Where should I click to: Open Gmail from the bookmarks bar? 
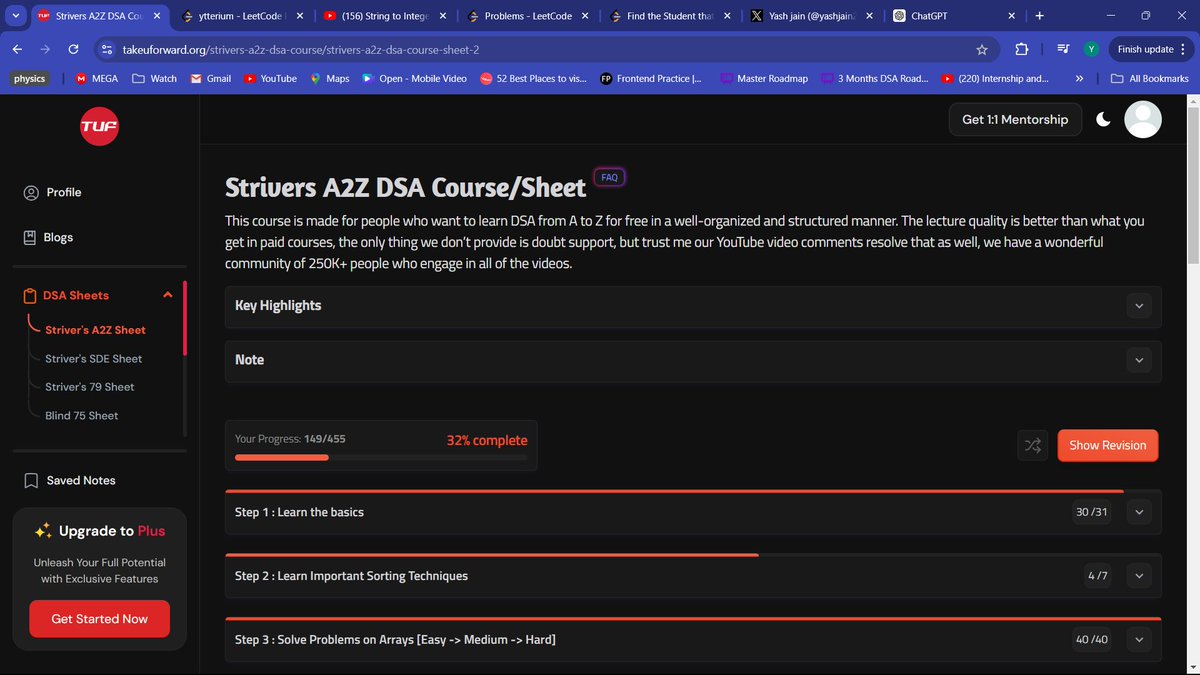tap(210, 78)
